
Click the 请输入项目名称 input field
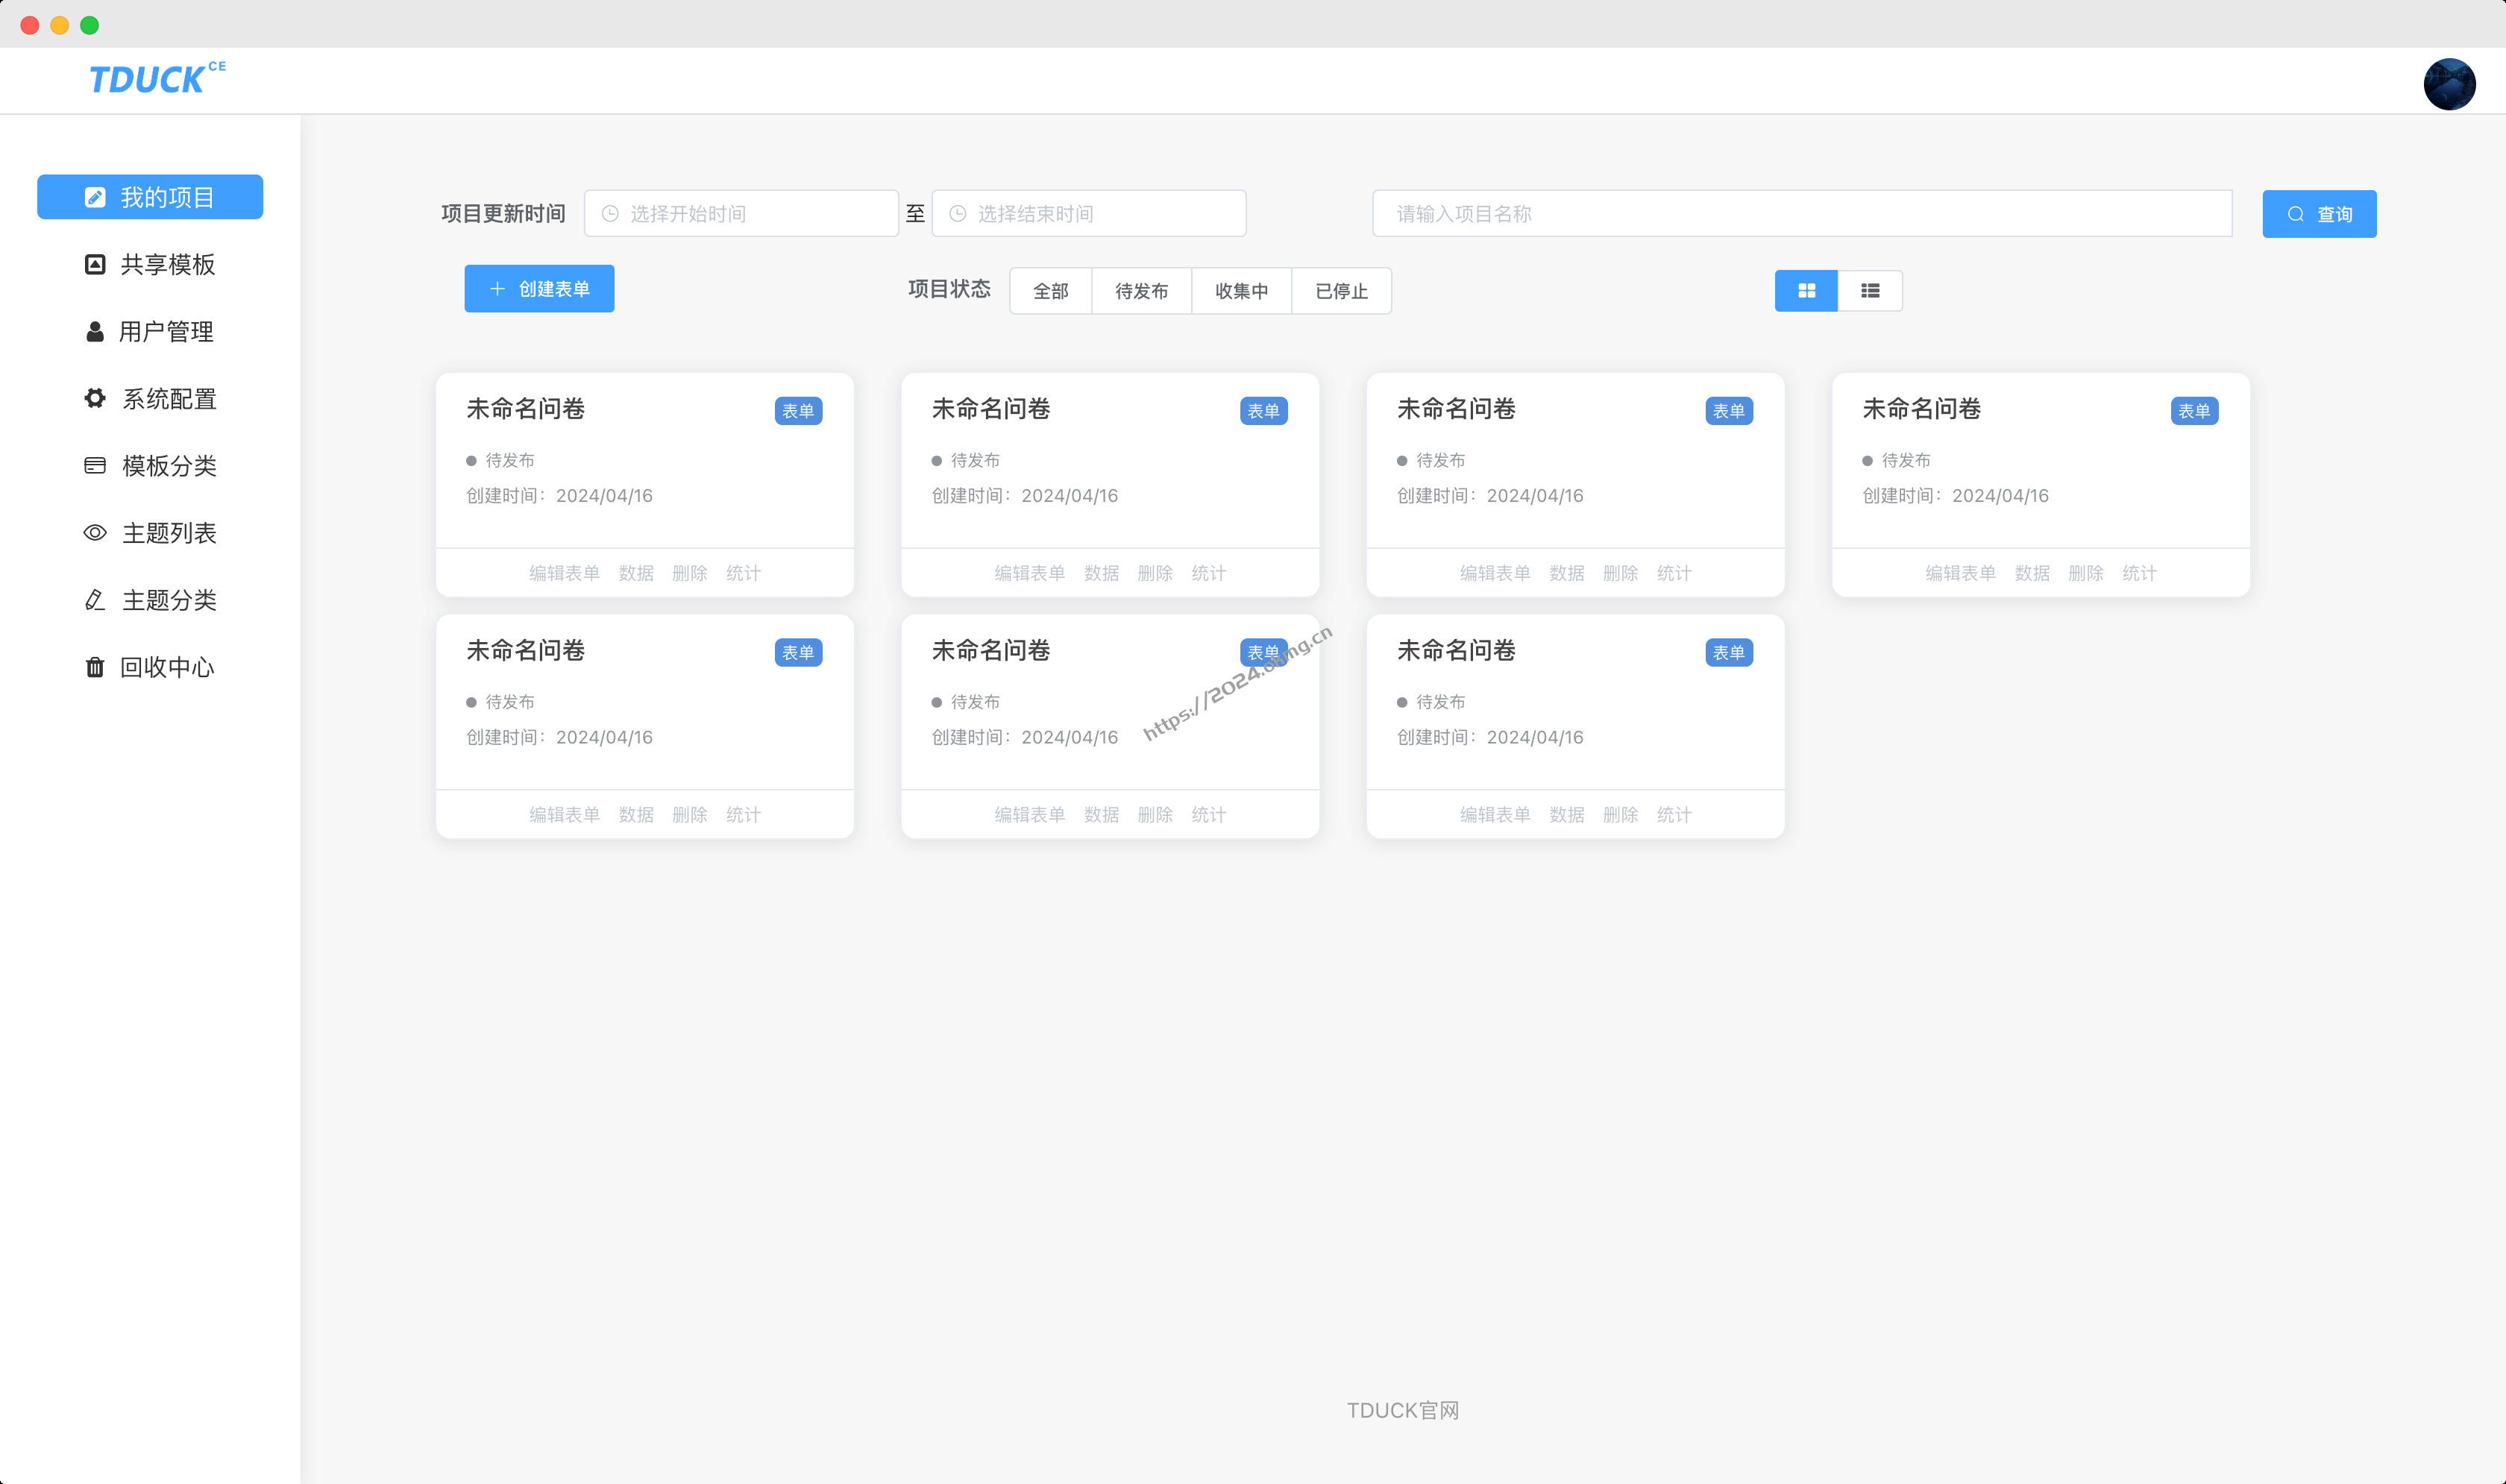tap(1800, 213)
